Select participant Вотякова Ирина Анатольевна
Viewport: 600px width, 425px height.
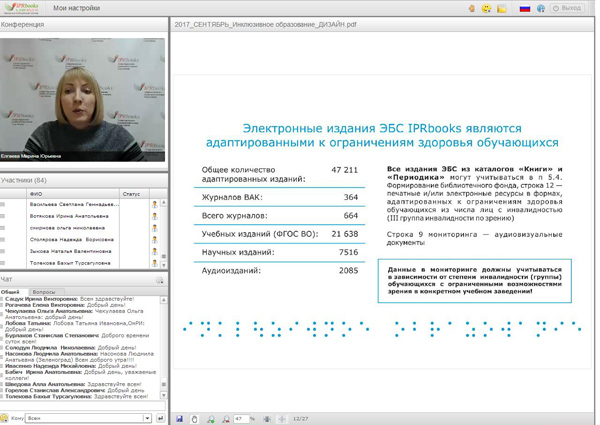coord(69,216)
